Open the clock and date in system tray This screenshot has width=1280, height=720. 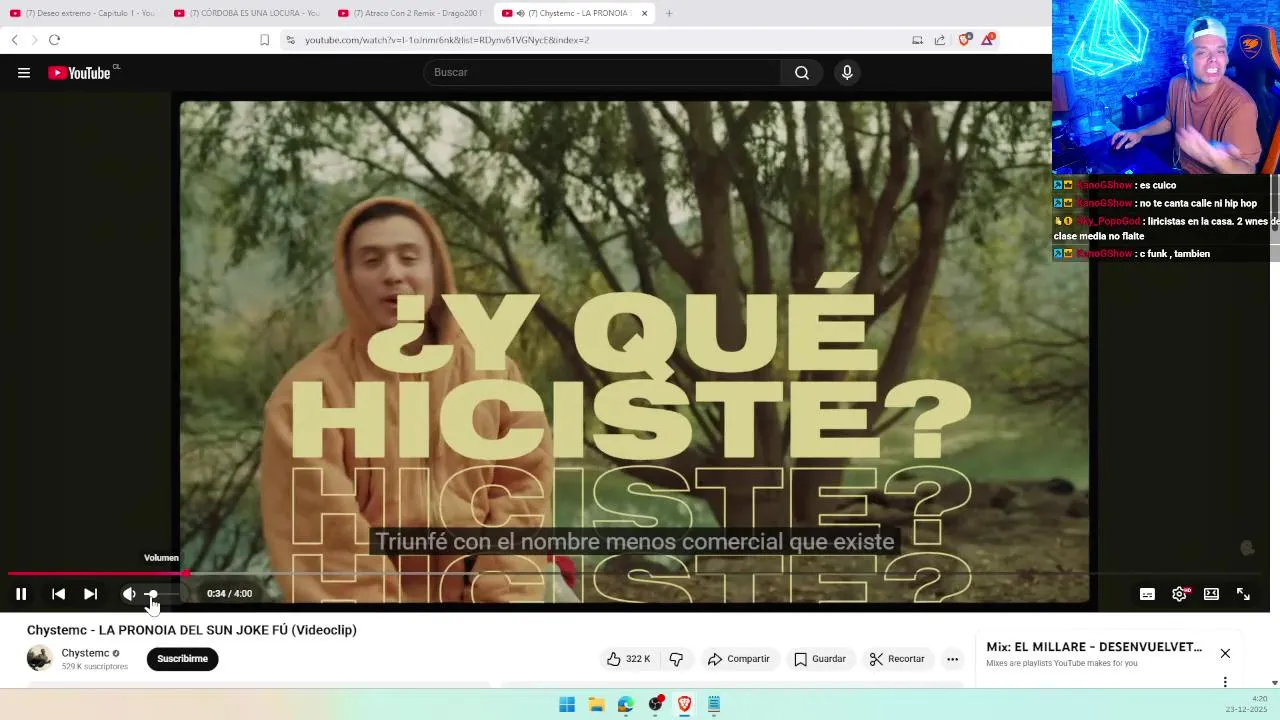click(1247, 704)
